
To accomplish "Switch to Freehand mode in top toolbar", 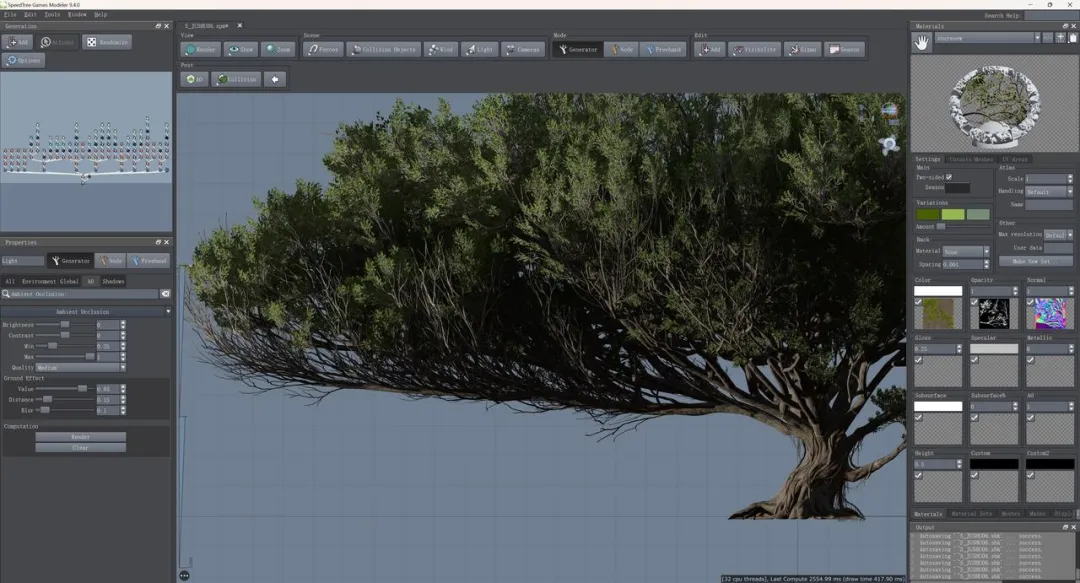I will [663, 49].
